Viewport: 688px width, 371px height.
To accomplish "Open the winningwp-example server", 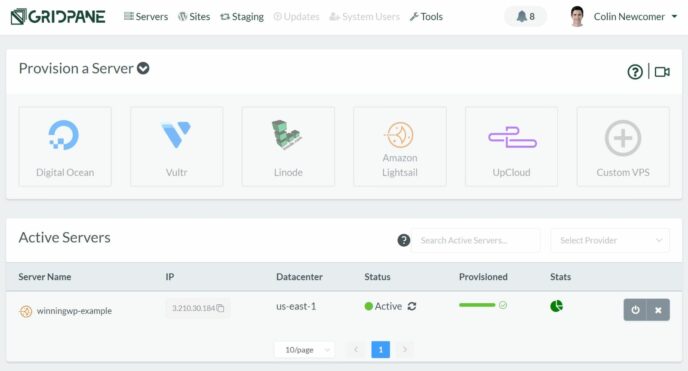I will click(x=74, y=311).
